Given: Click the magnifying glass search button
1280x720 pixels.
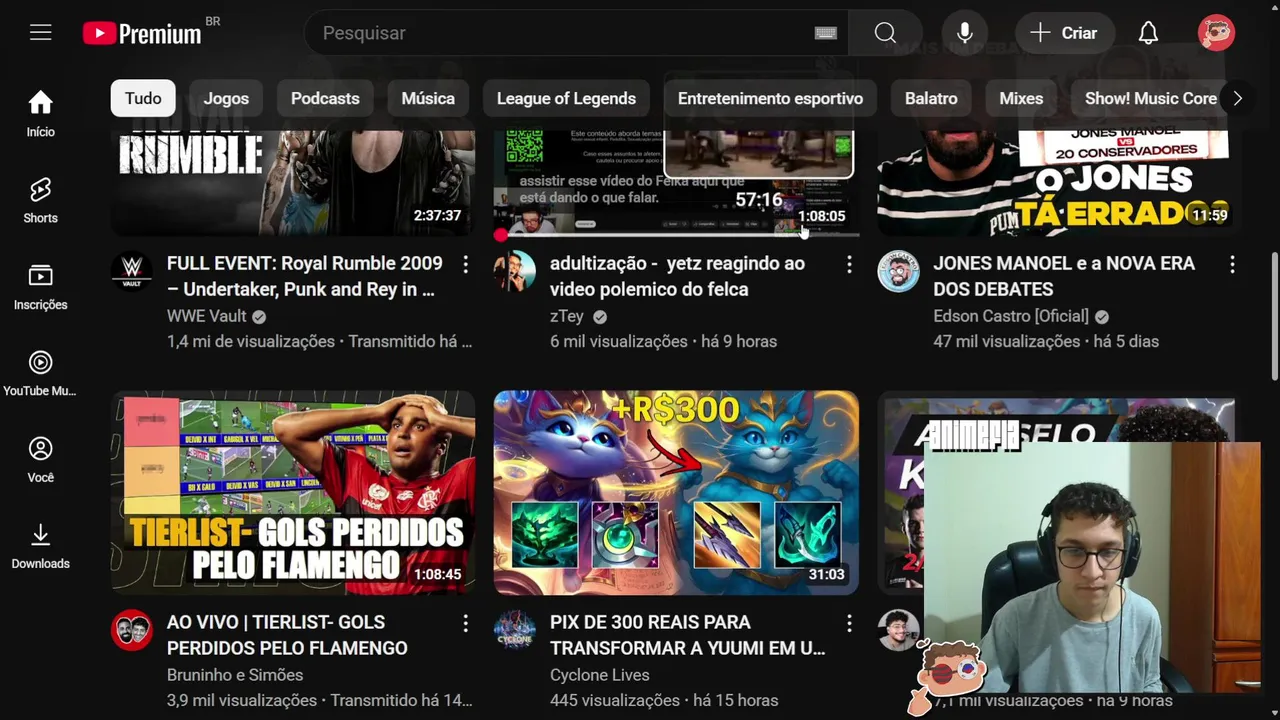Looking at the screenshot, I should (885, 33).
